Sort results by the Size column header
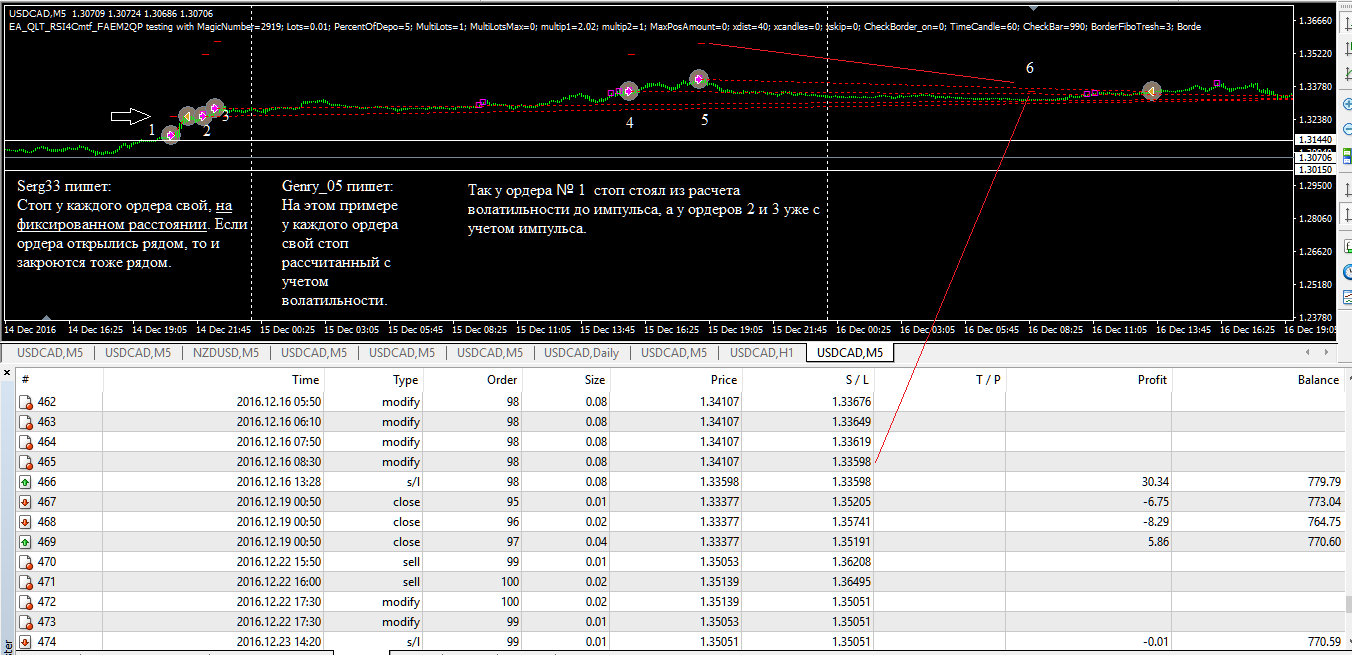 click(x=568, y=380)
